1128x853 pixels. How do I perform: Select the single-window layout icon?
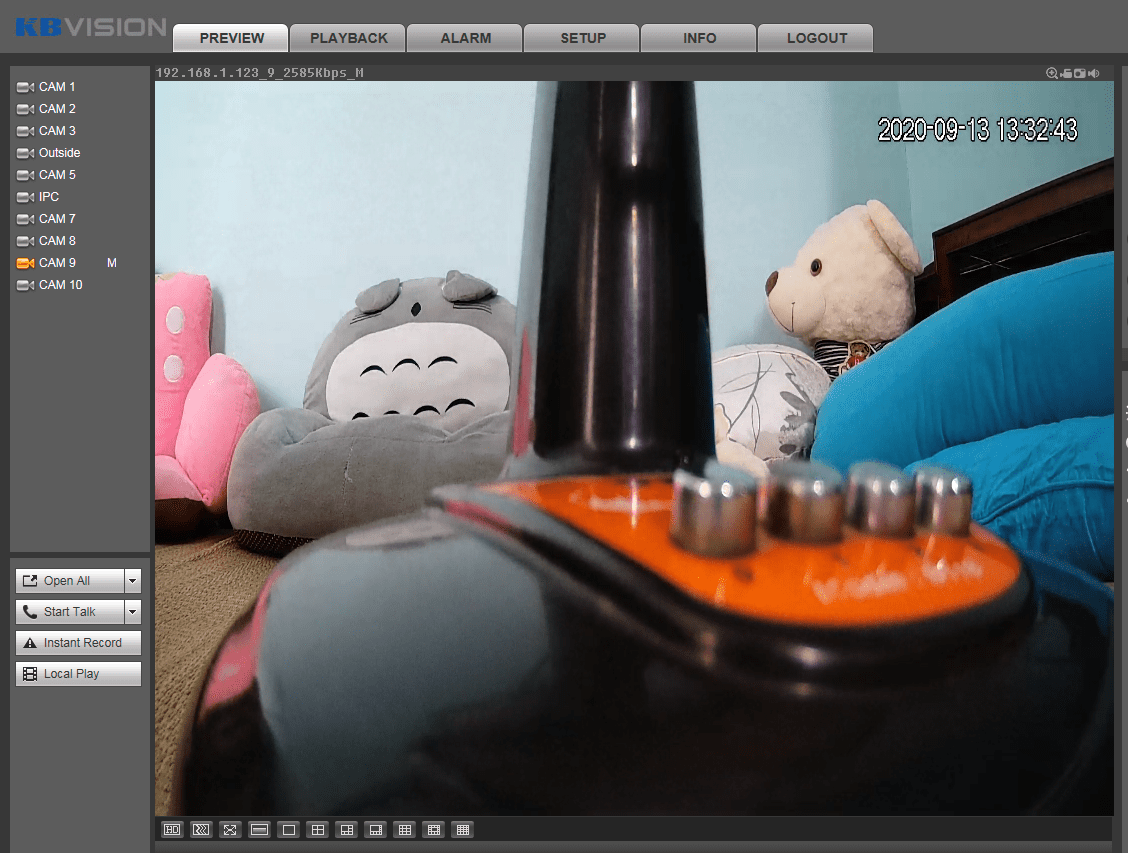(288, 830)
